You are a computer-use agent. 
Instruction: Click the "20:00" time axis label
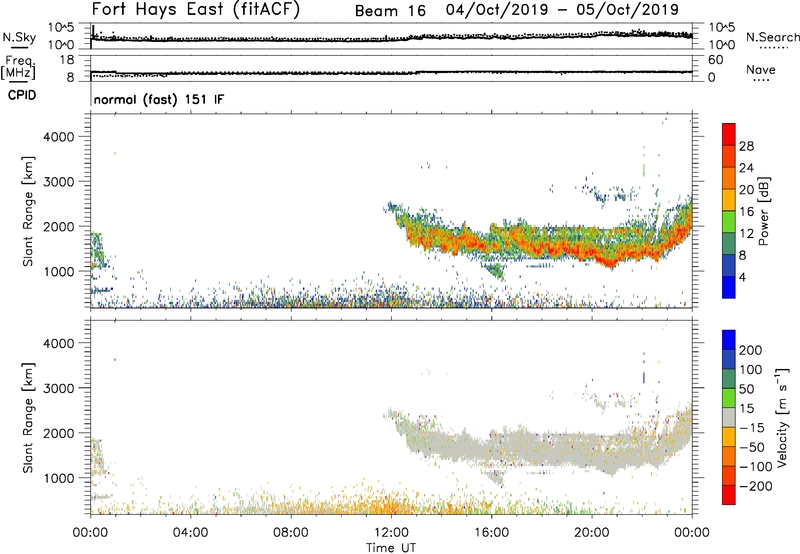592,533
